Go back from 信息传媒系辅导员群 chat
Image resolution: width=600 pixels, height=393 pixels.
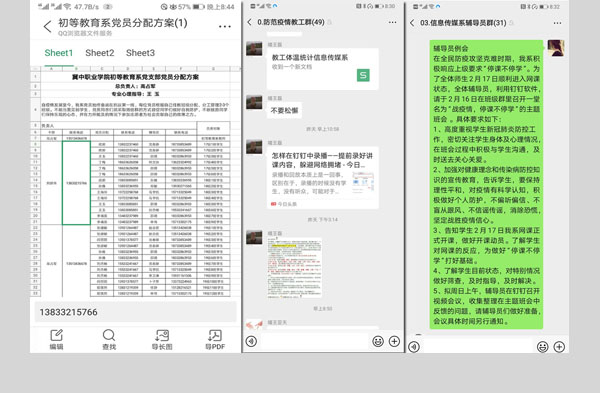coord(412,23)
